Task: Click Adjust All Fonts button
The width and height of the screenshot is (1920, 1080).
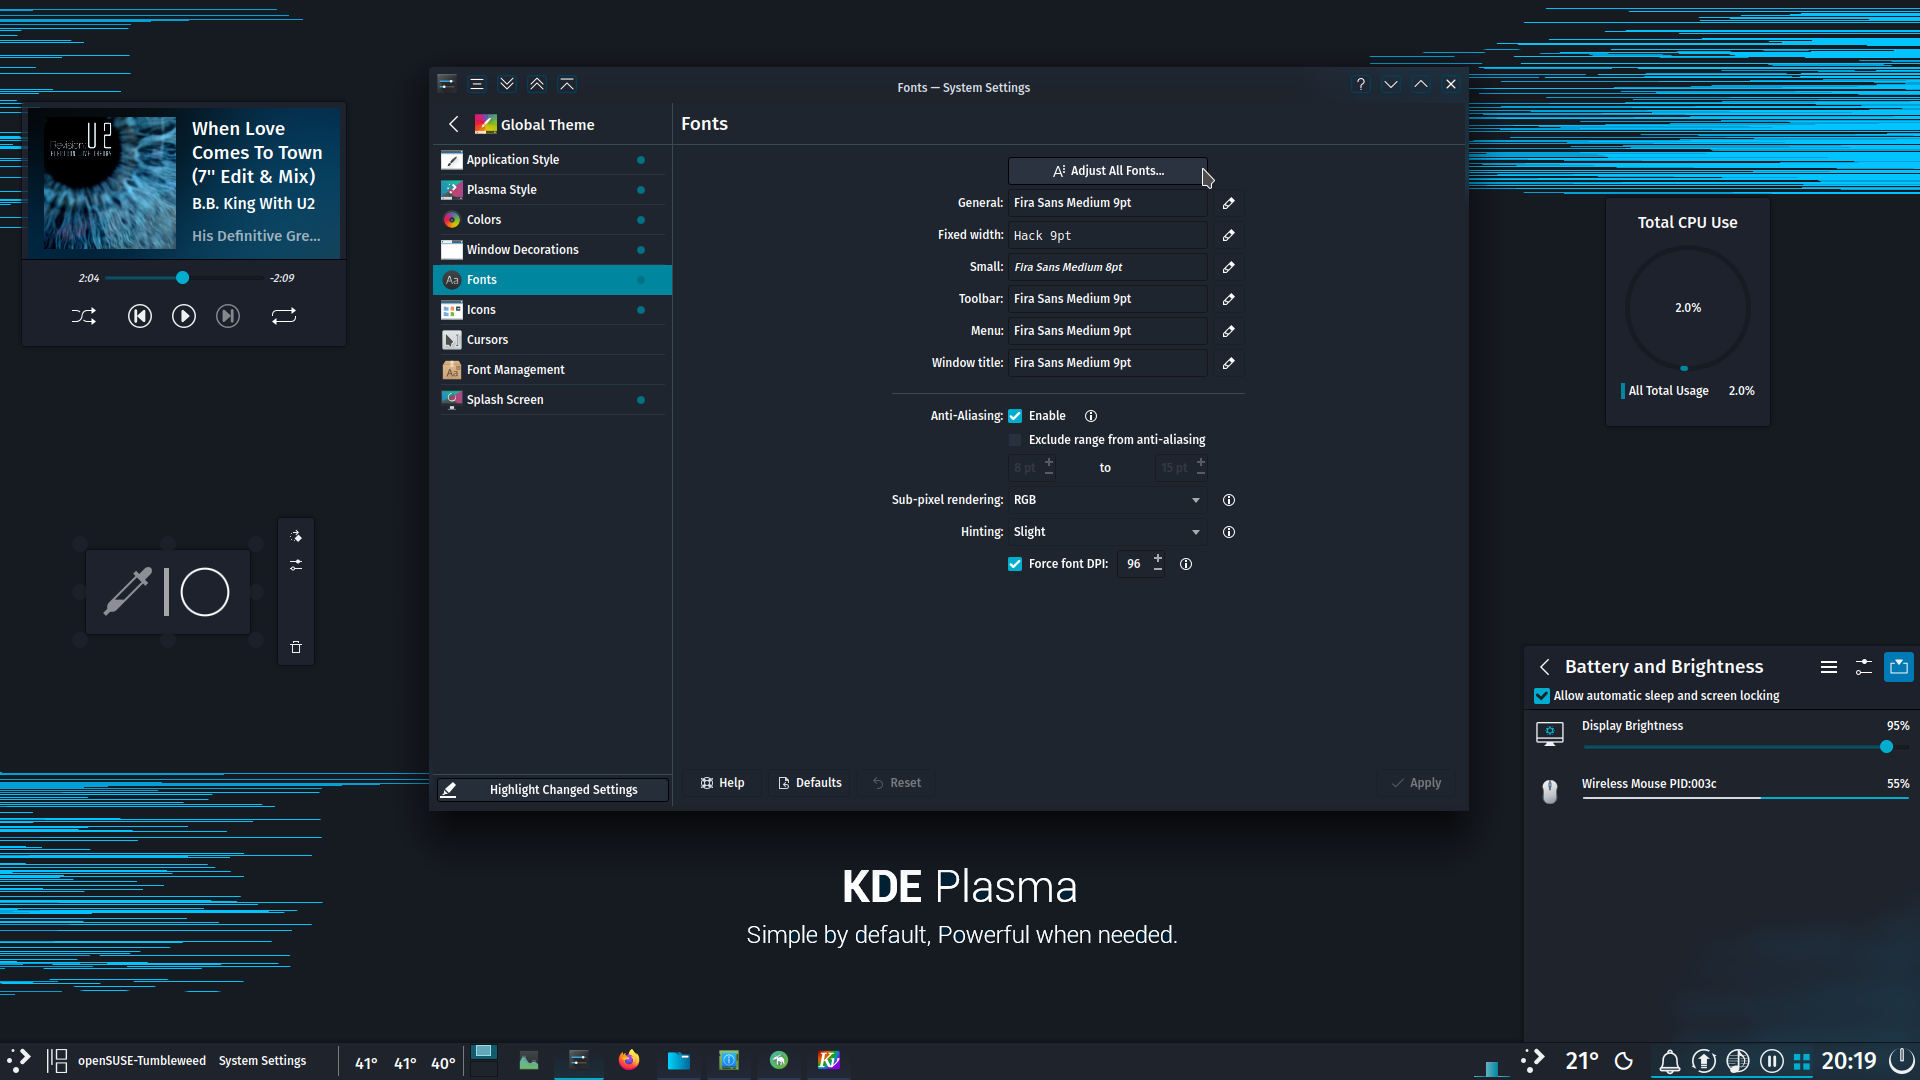Action: [1107, 171]
